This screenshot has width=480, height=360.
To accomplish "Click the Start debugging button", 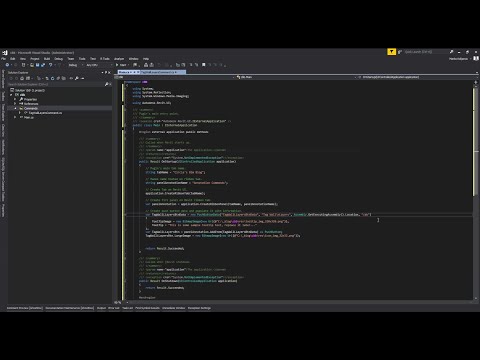I will (121, 65).
